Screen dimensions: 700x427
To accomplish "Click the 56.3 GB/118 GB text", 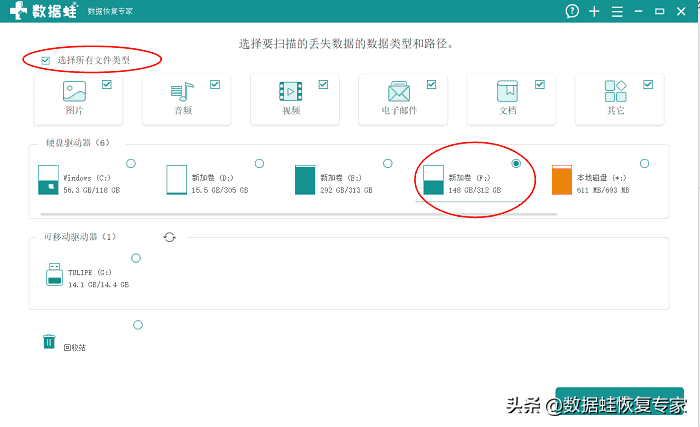I will (92, 190).
